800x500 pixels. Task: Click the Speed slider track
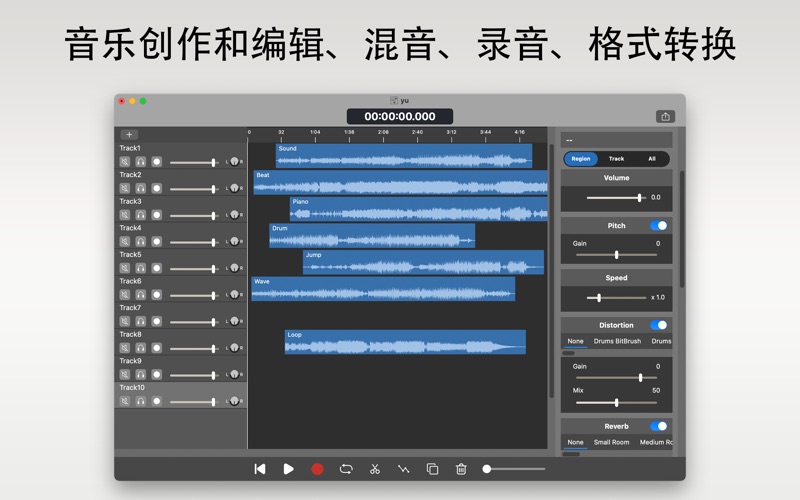click(616, 298)
